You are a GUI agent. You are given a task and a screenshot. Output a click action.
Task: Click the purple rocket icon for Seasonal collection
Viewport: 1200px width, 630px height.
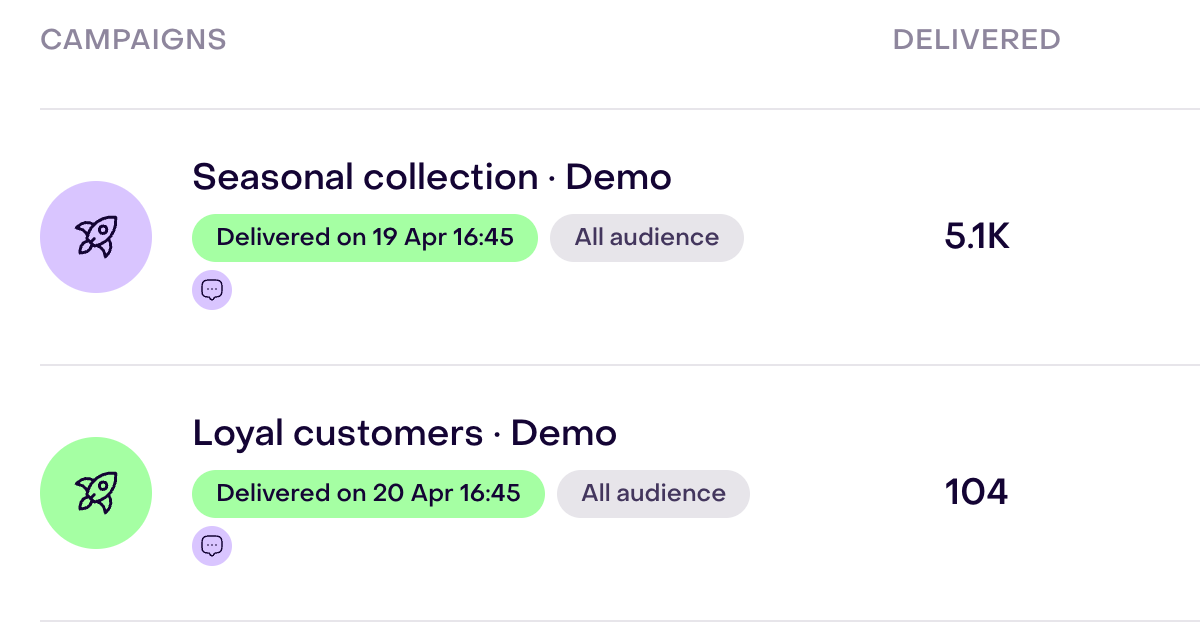point(96,237)
